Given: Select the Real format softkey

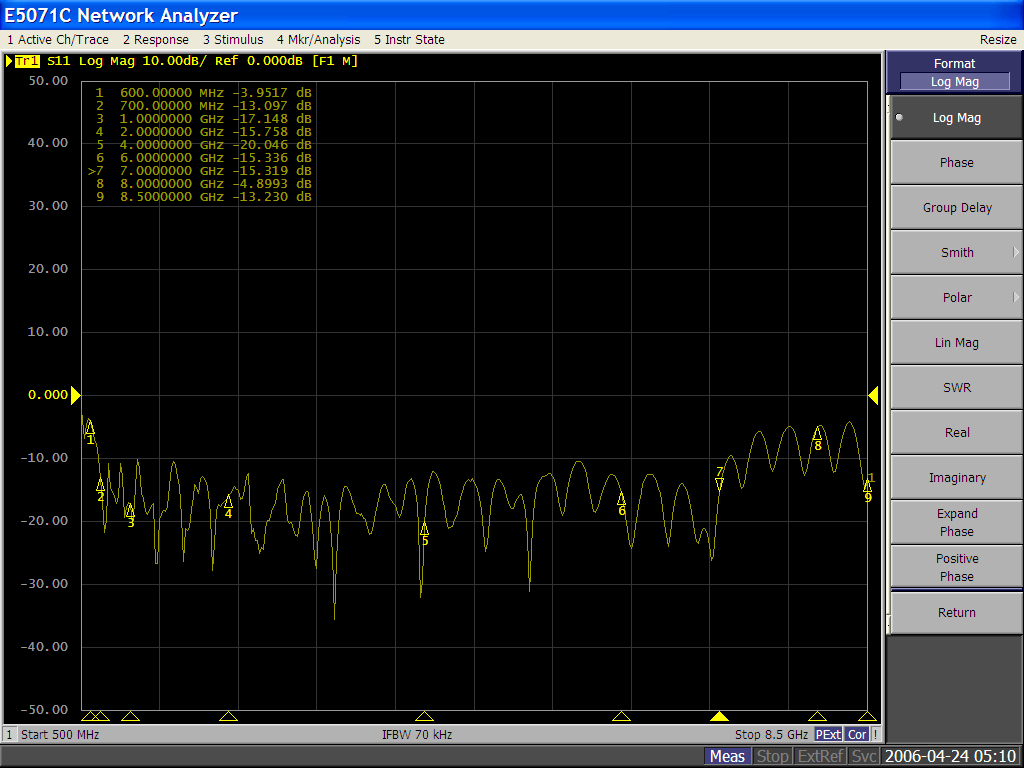Looking at the screenshot, I should coord(956,433).
